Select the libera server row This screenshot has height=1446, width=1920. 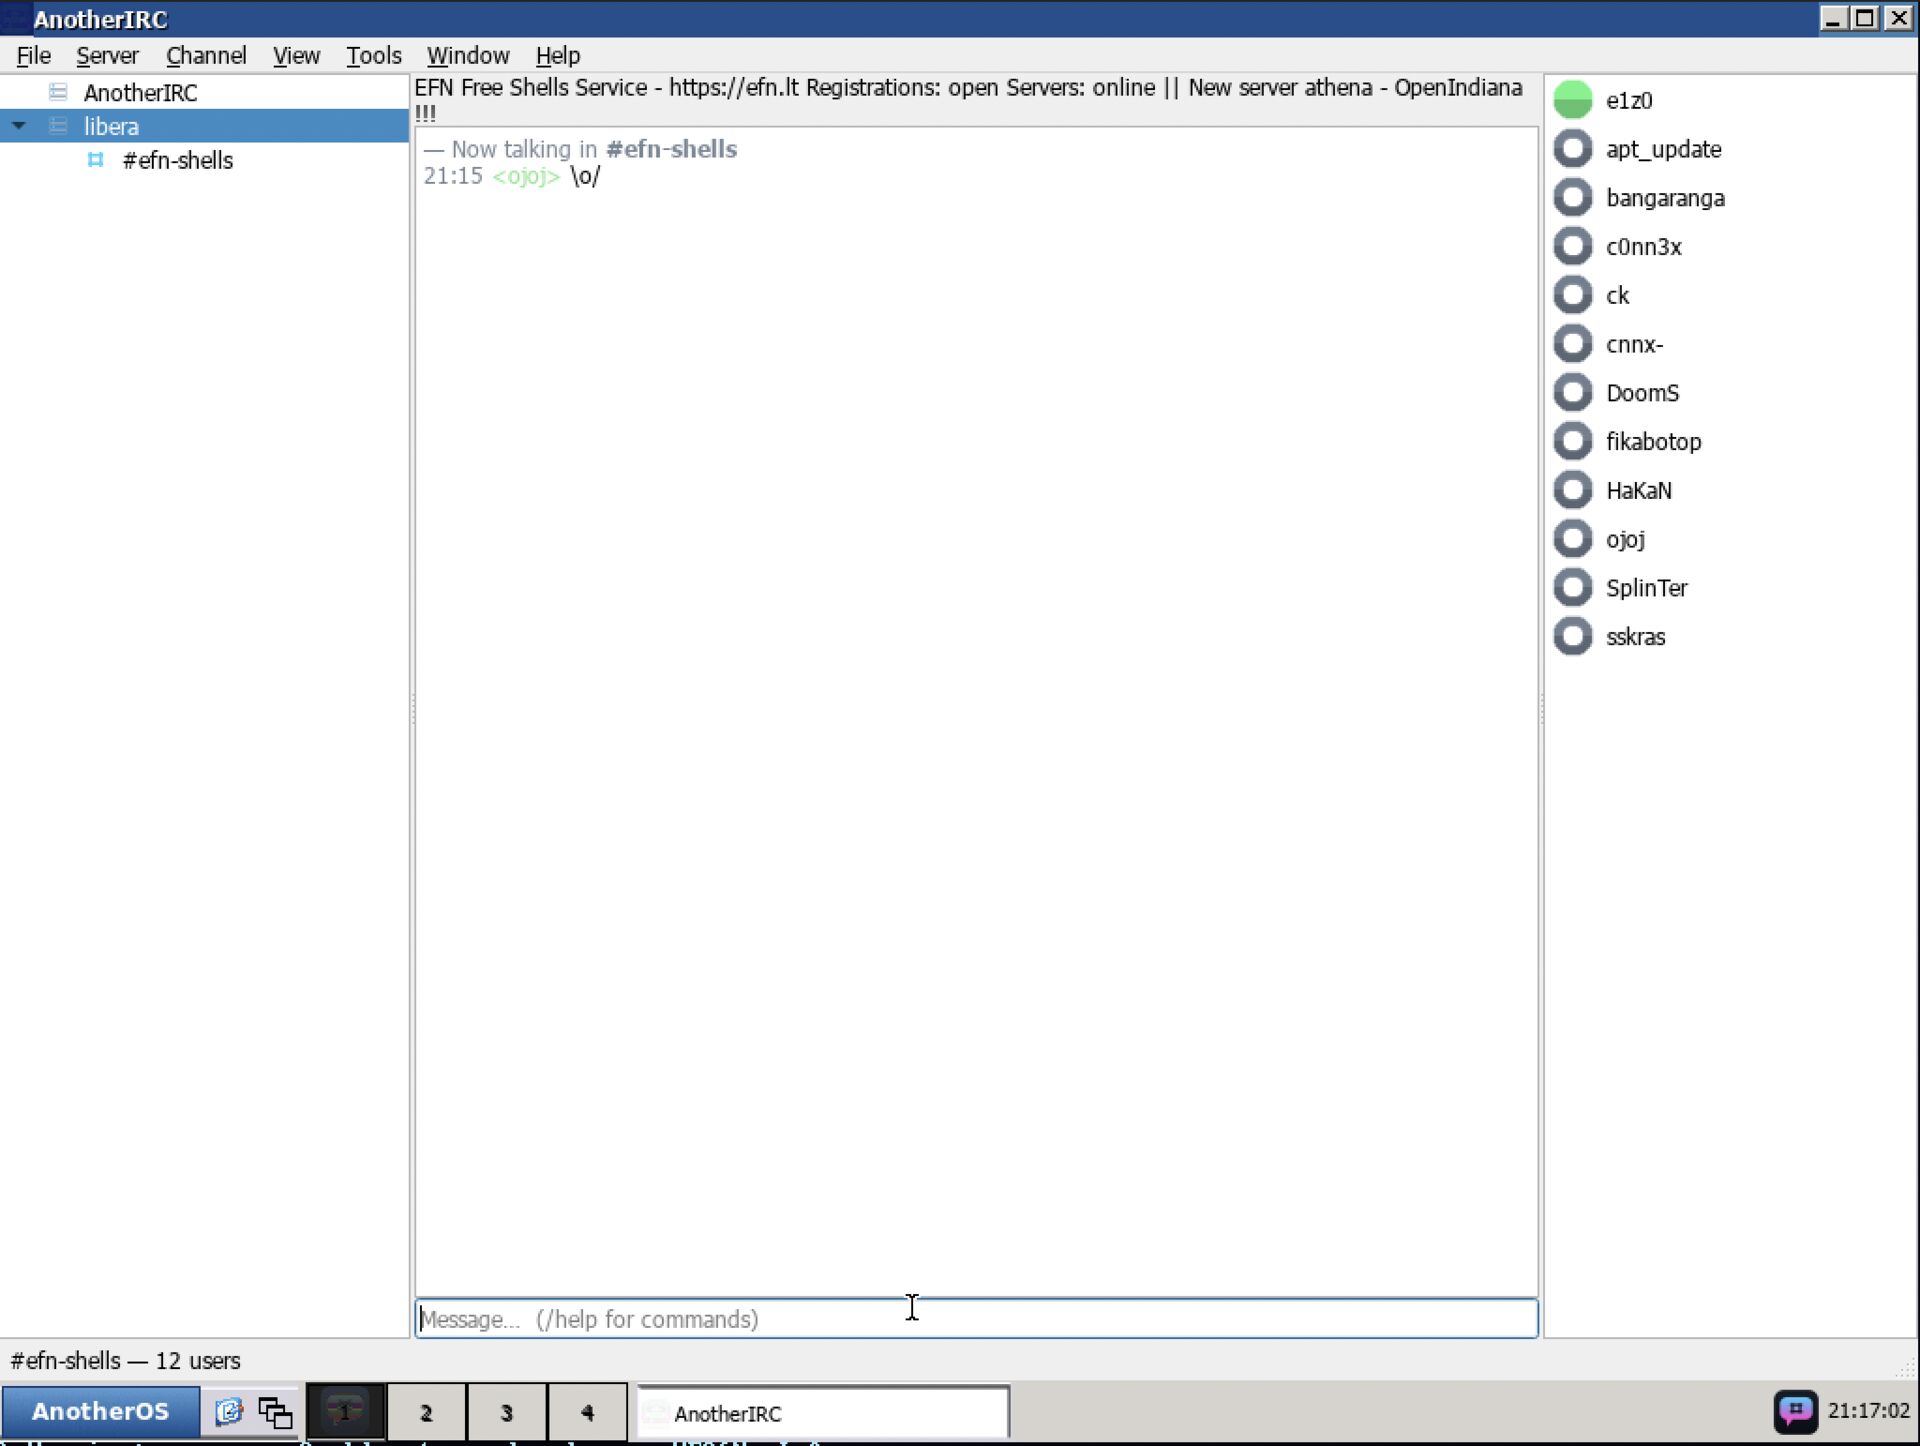tap(204, 126)
